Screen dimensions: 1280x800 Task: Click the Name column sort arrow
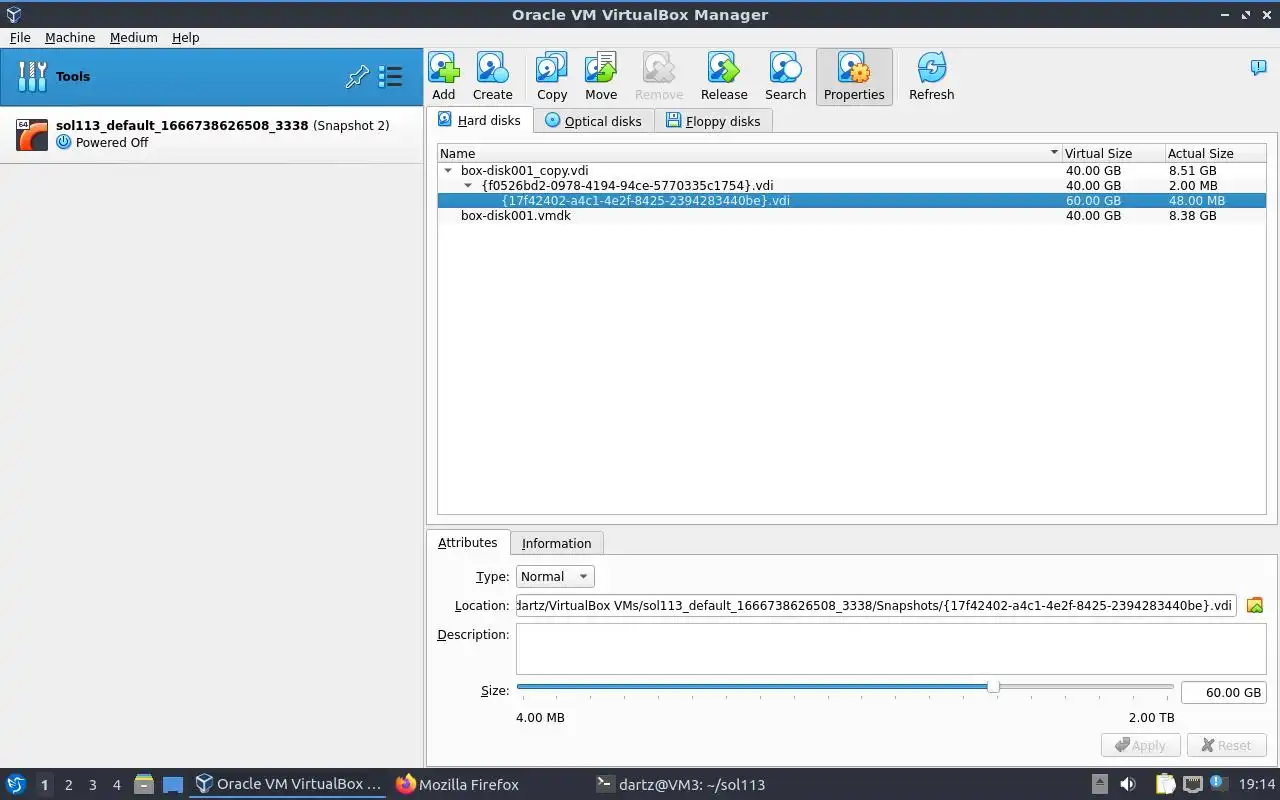coord(1053,153)
